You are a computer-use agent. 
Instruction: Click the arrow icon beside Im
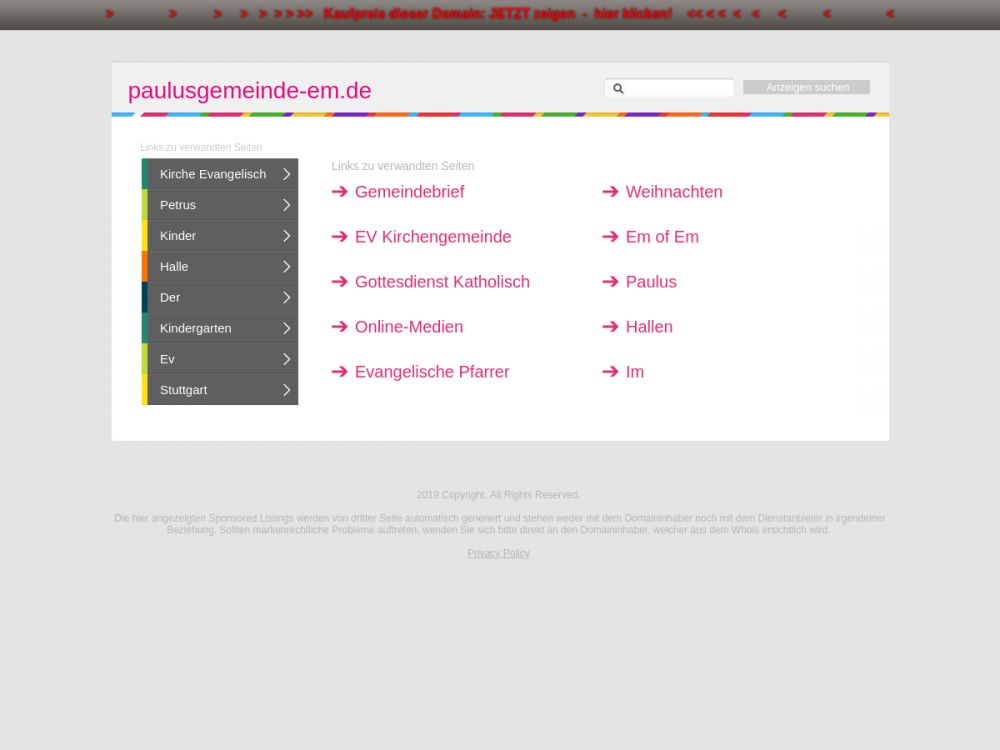[610, 372]
